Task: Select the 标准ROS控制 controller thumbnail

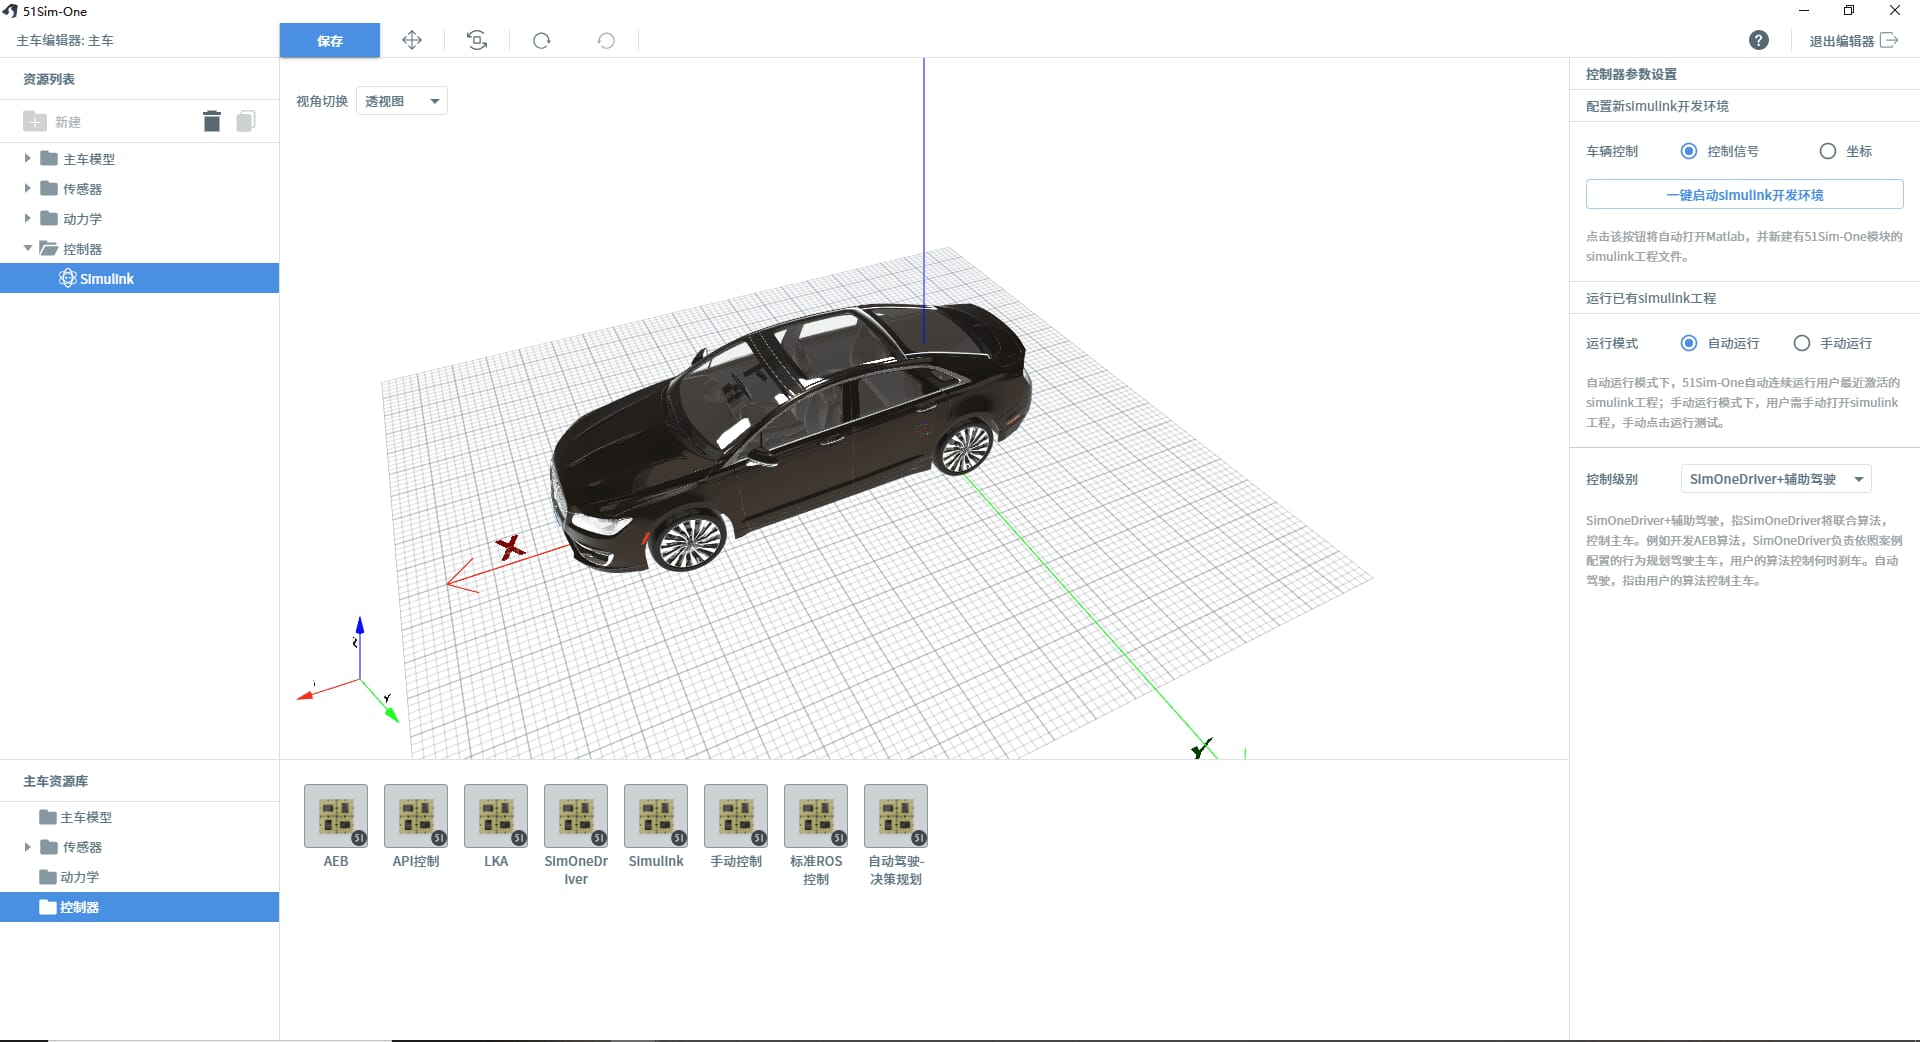Action: click(x=816, y=816)
